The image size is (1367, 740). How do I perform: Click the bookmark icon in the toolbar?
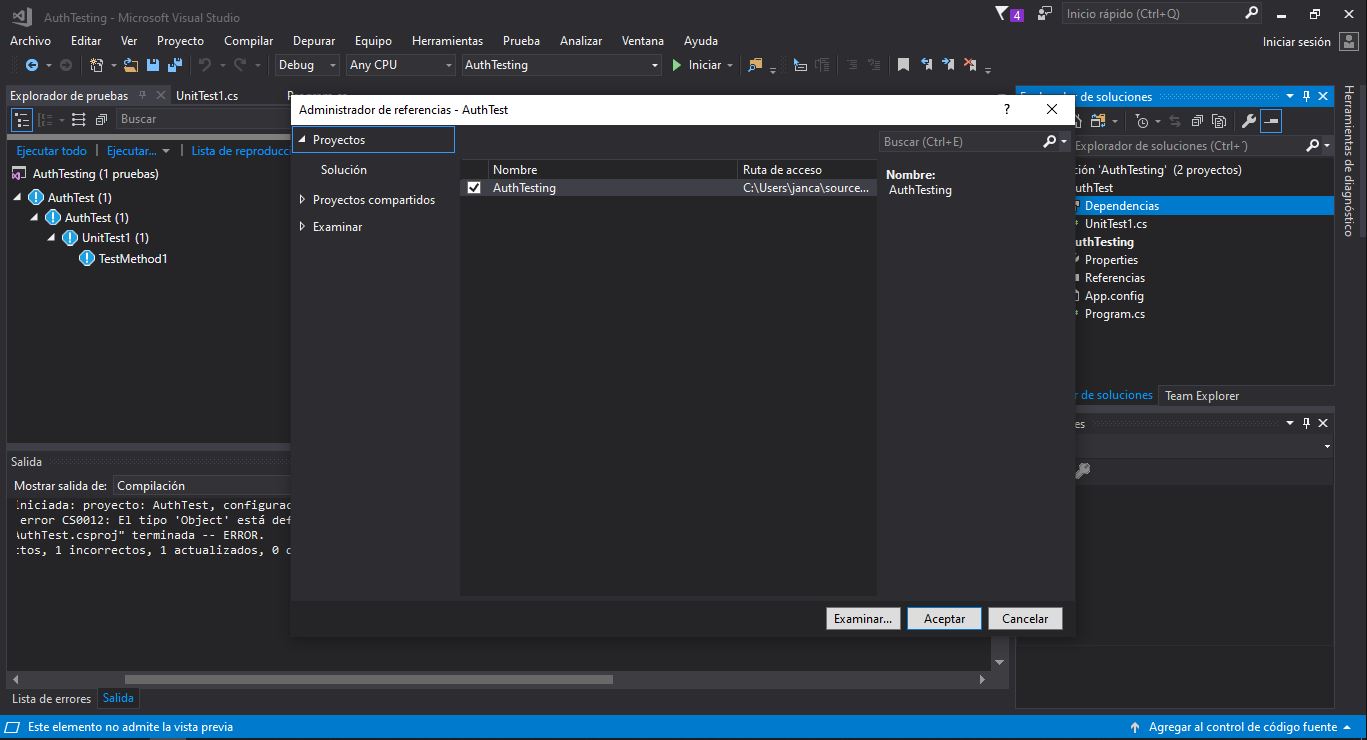pyautogui.click(x=903, y=65)
